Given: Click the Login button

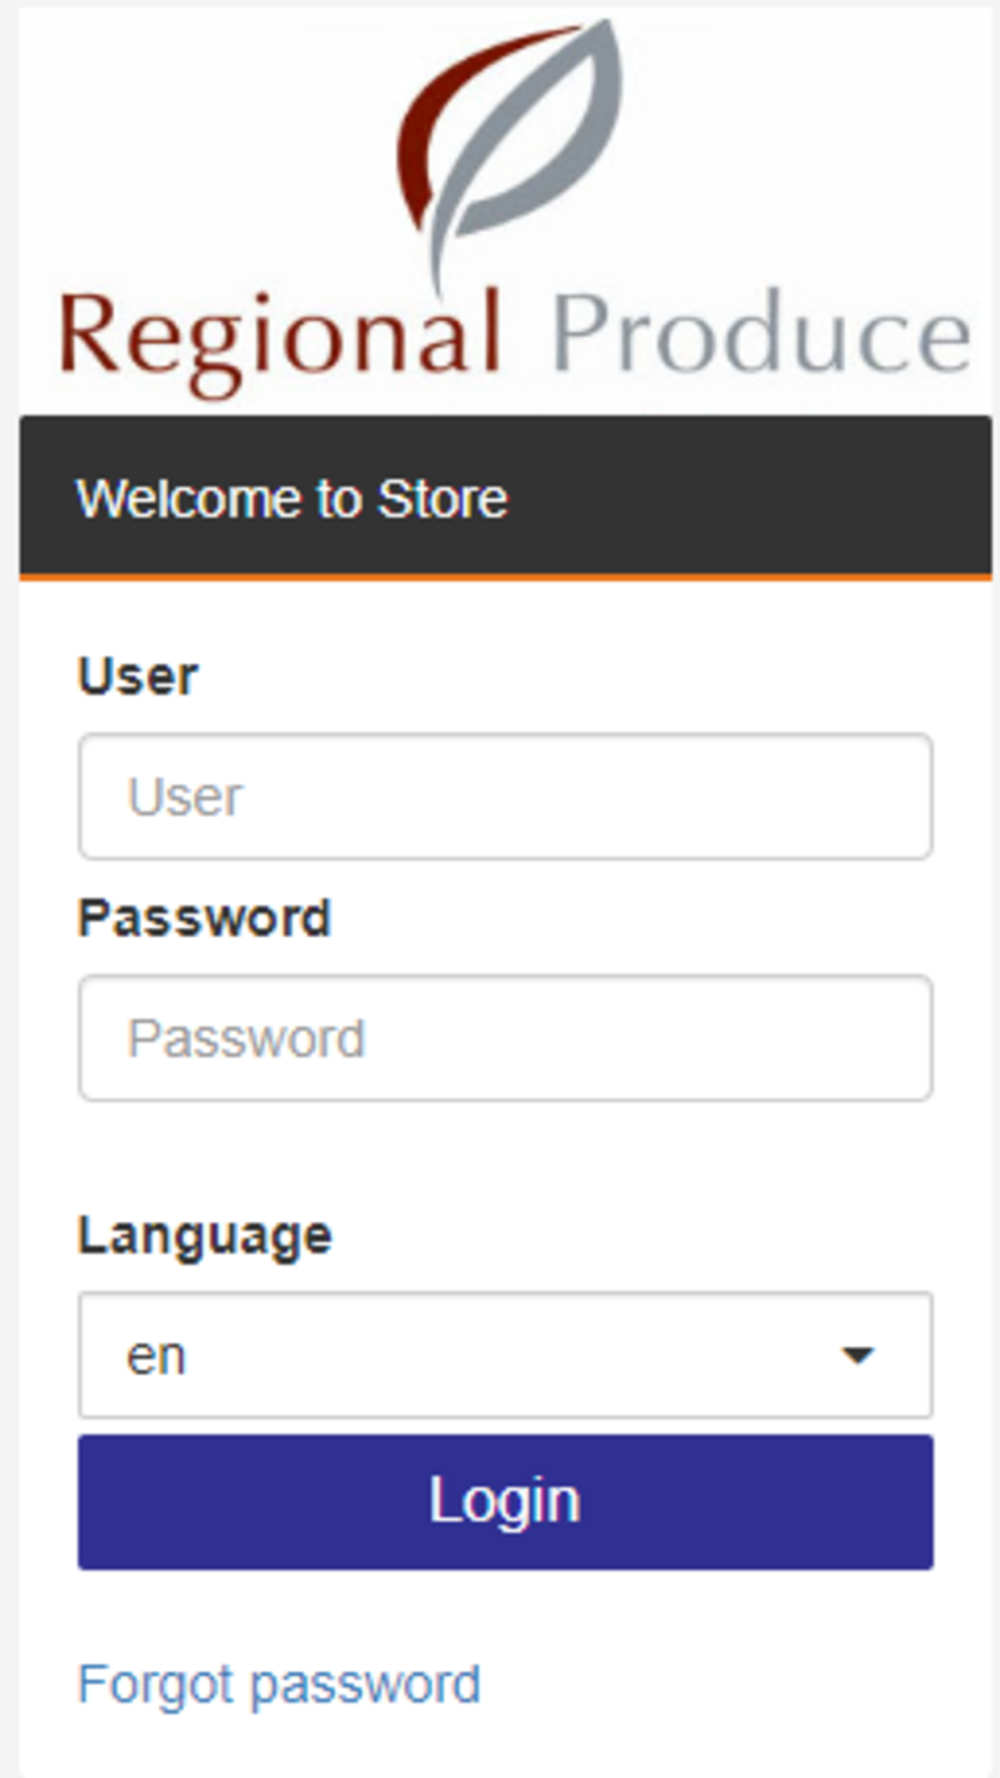Looking at the screenshot, I should pos(506,1501).
